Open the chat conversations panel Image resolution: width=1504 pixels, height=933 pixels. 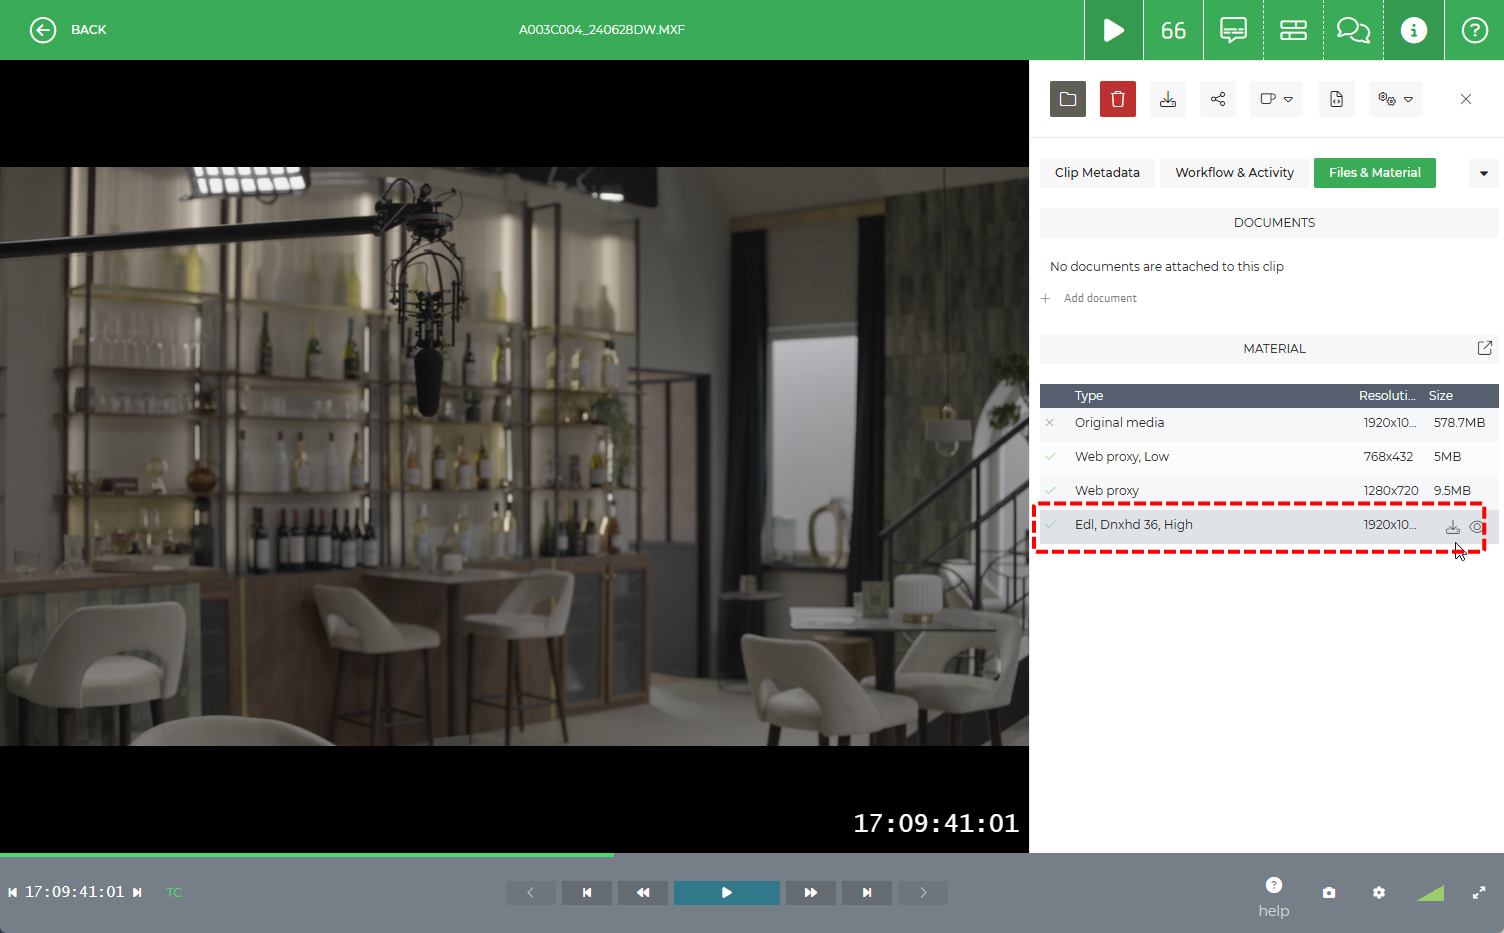click(x=1353, y=30)
